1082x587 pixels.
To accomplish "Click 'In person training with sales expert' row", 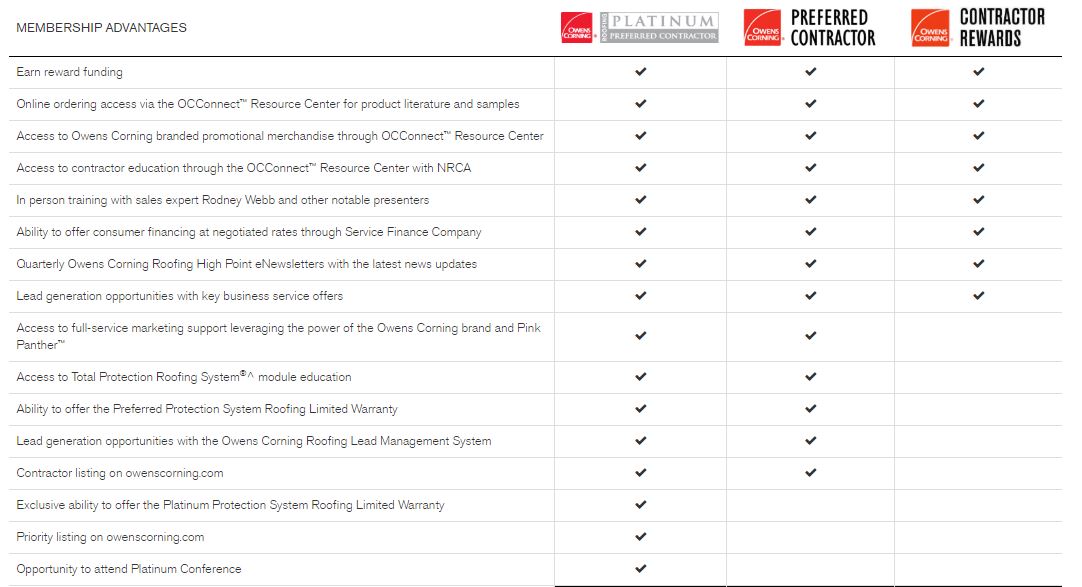I will 222,200.
